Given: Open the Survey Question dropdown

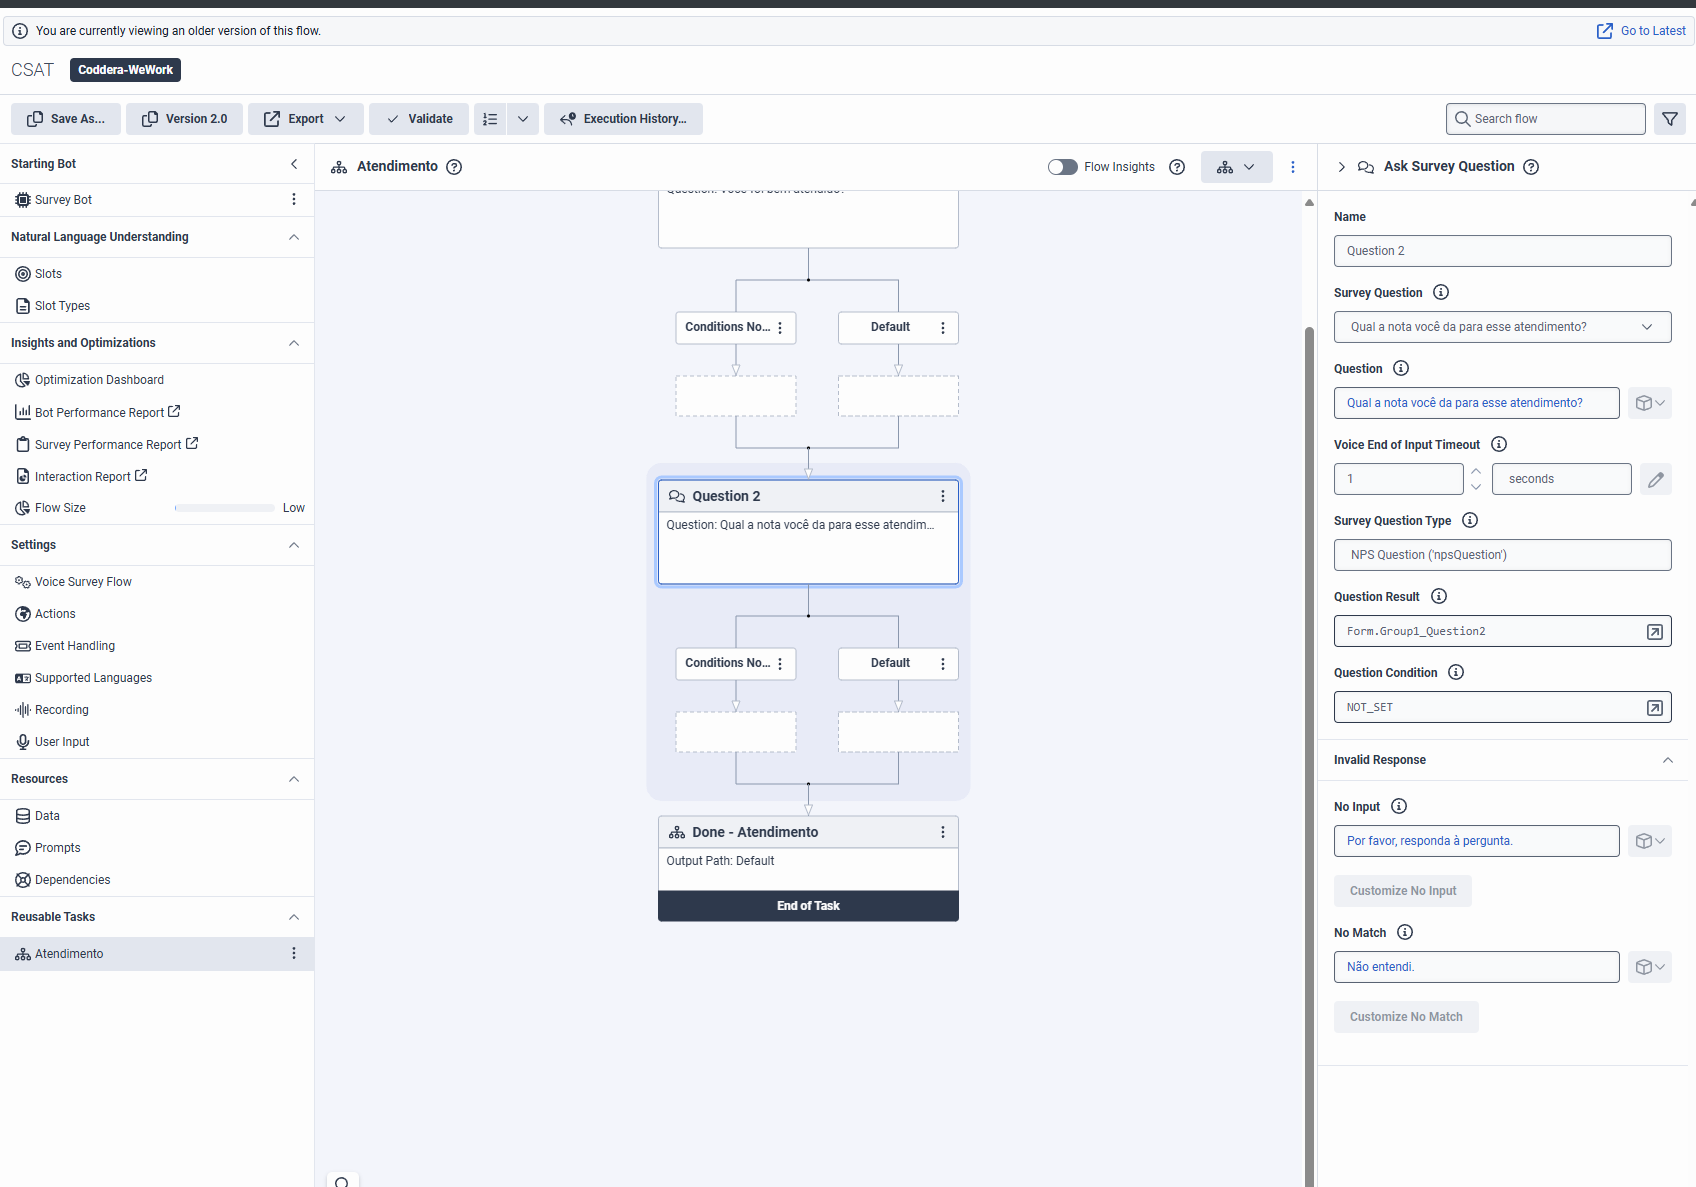Looking at the screenshot, I should [1502, 327].
